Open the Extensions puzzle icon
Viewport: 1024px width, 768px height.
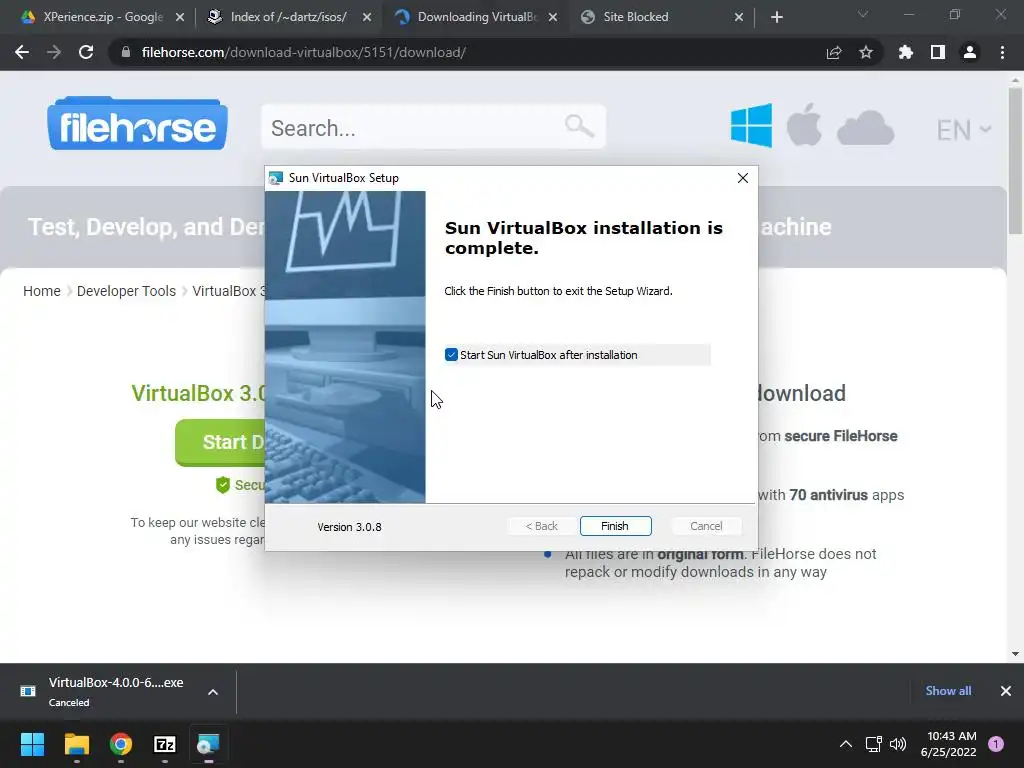click(906, 52)
